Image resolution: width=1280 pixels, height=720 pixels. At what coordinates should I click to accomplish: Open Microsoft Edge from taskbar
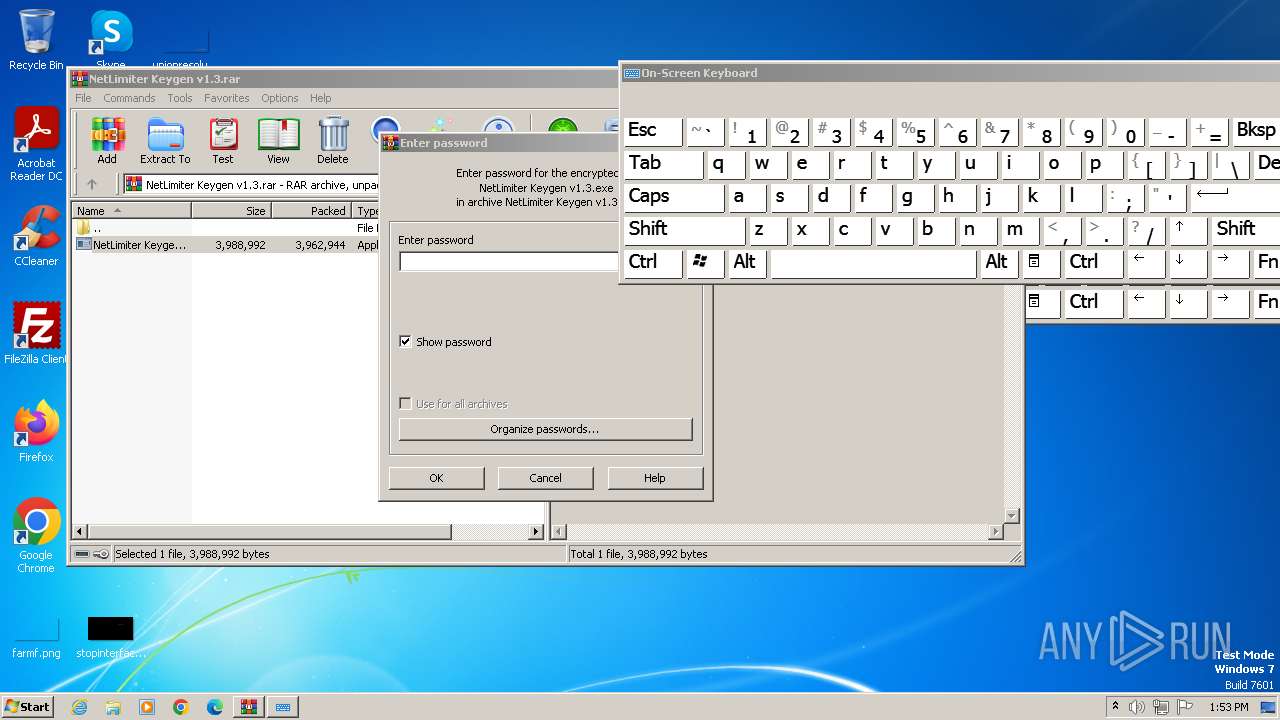click(215, 707)
